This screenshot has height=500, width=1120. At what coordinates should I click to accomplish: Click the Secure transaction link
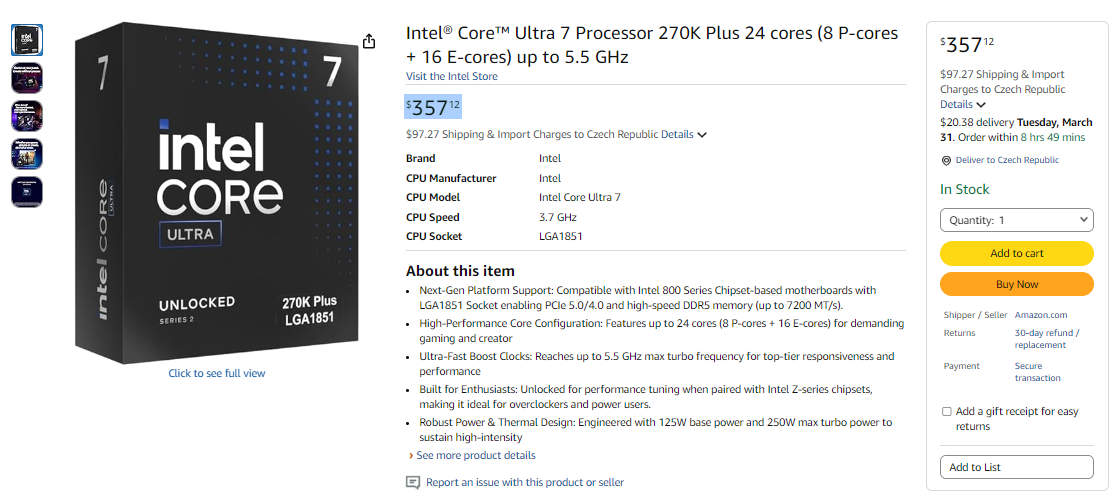[x=1037, y=372]
